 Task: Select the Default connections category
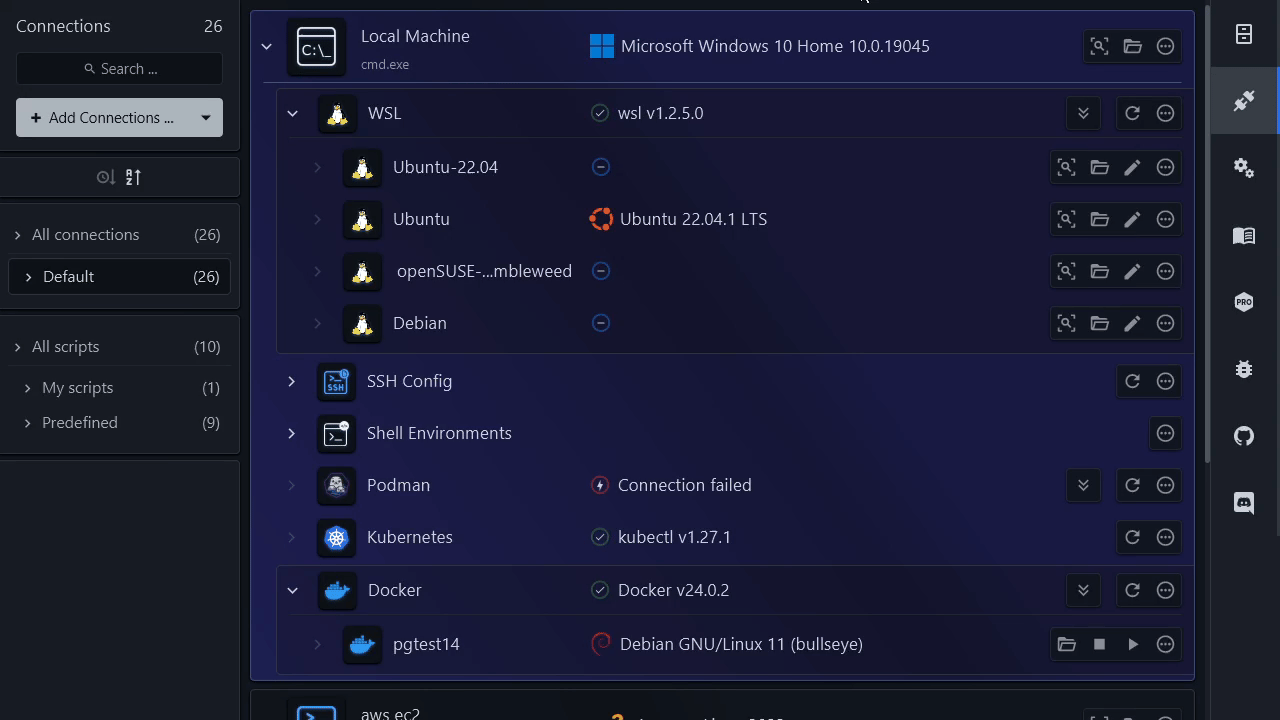pyautogui.click(x=119, y=277)
